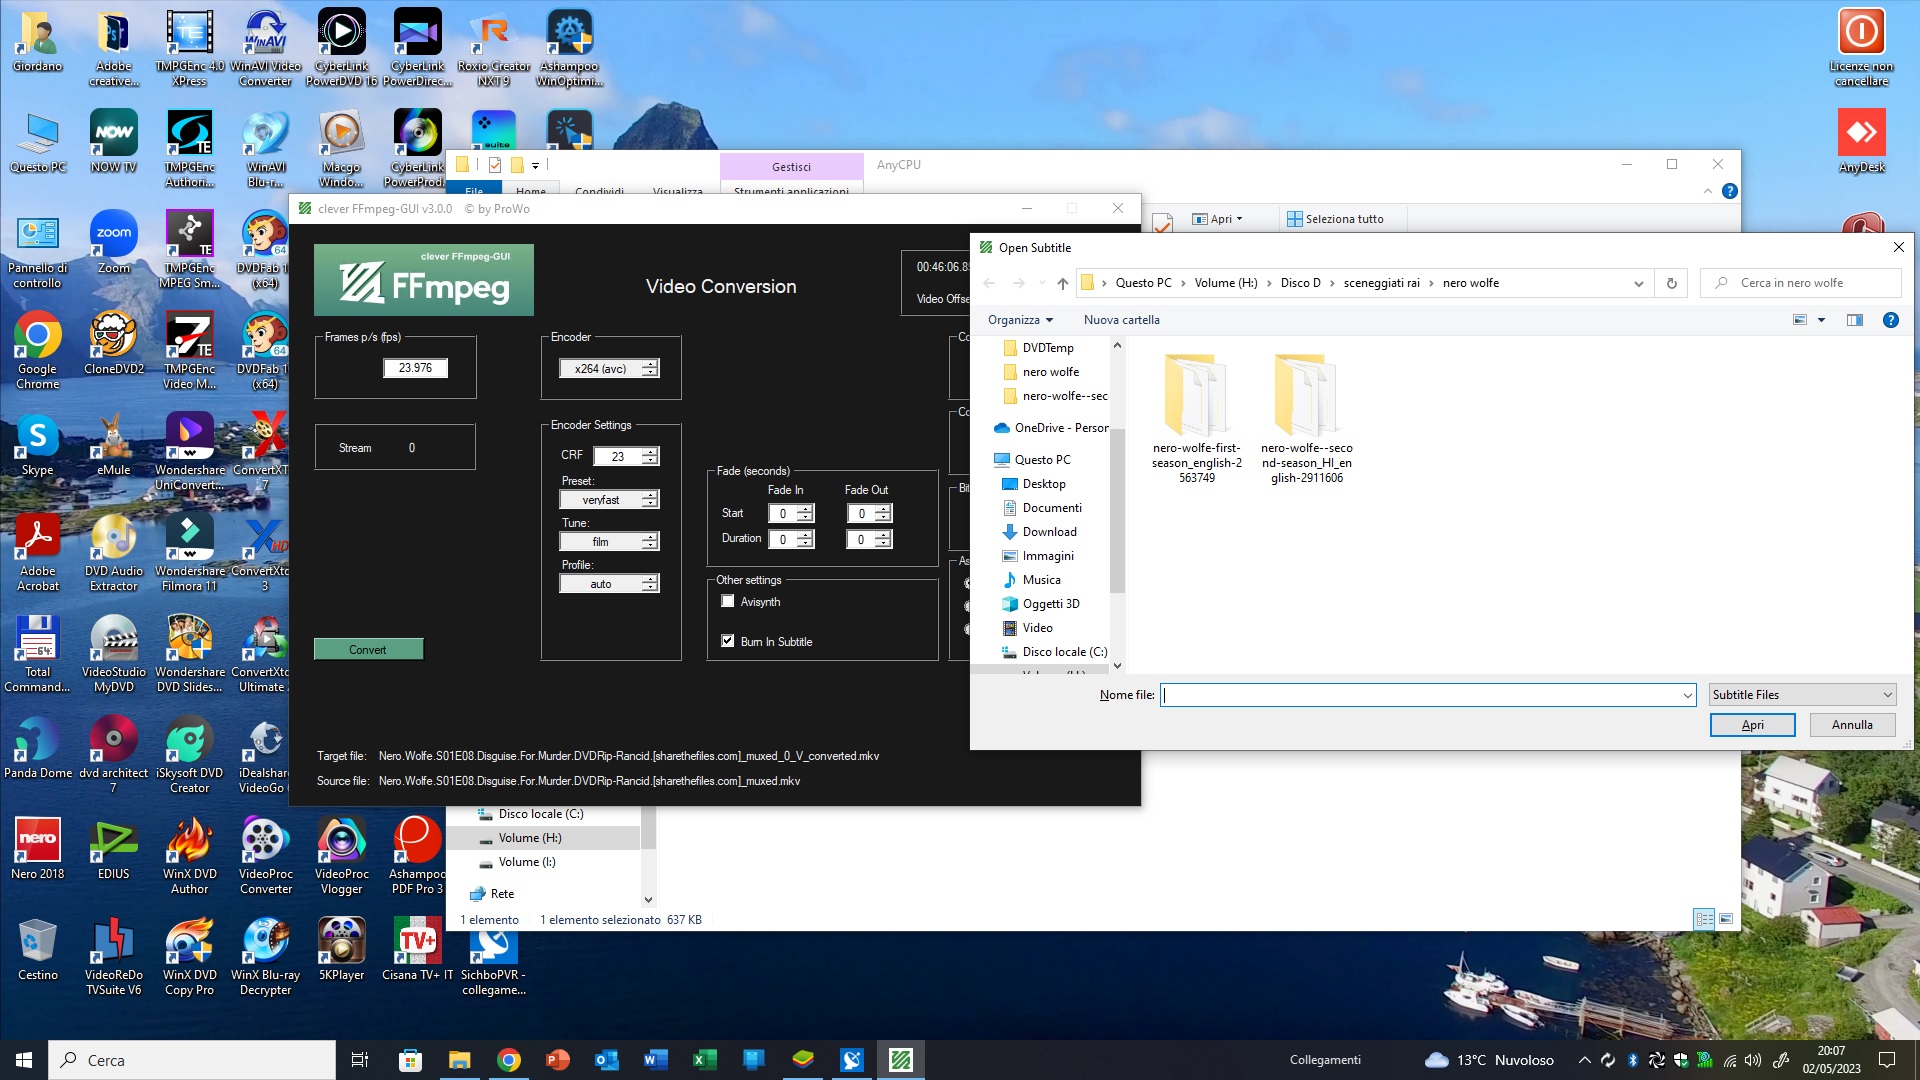This screenshot has height=1080, width=1920.
Task: Expand the Nome file history dropdown arrow
Action: [x=1687, y=695]
